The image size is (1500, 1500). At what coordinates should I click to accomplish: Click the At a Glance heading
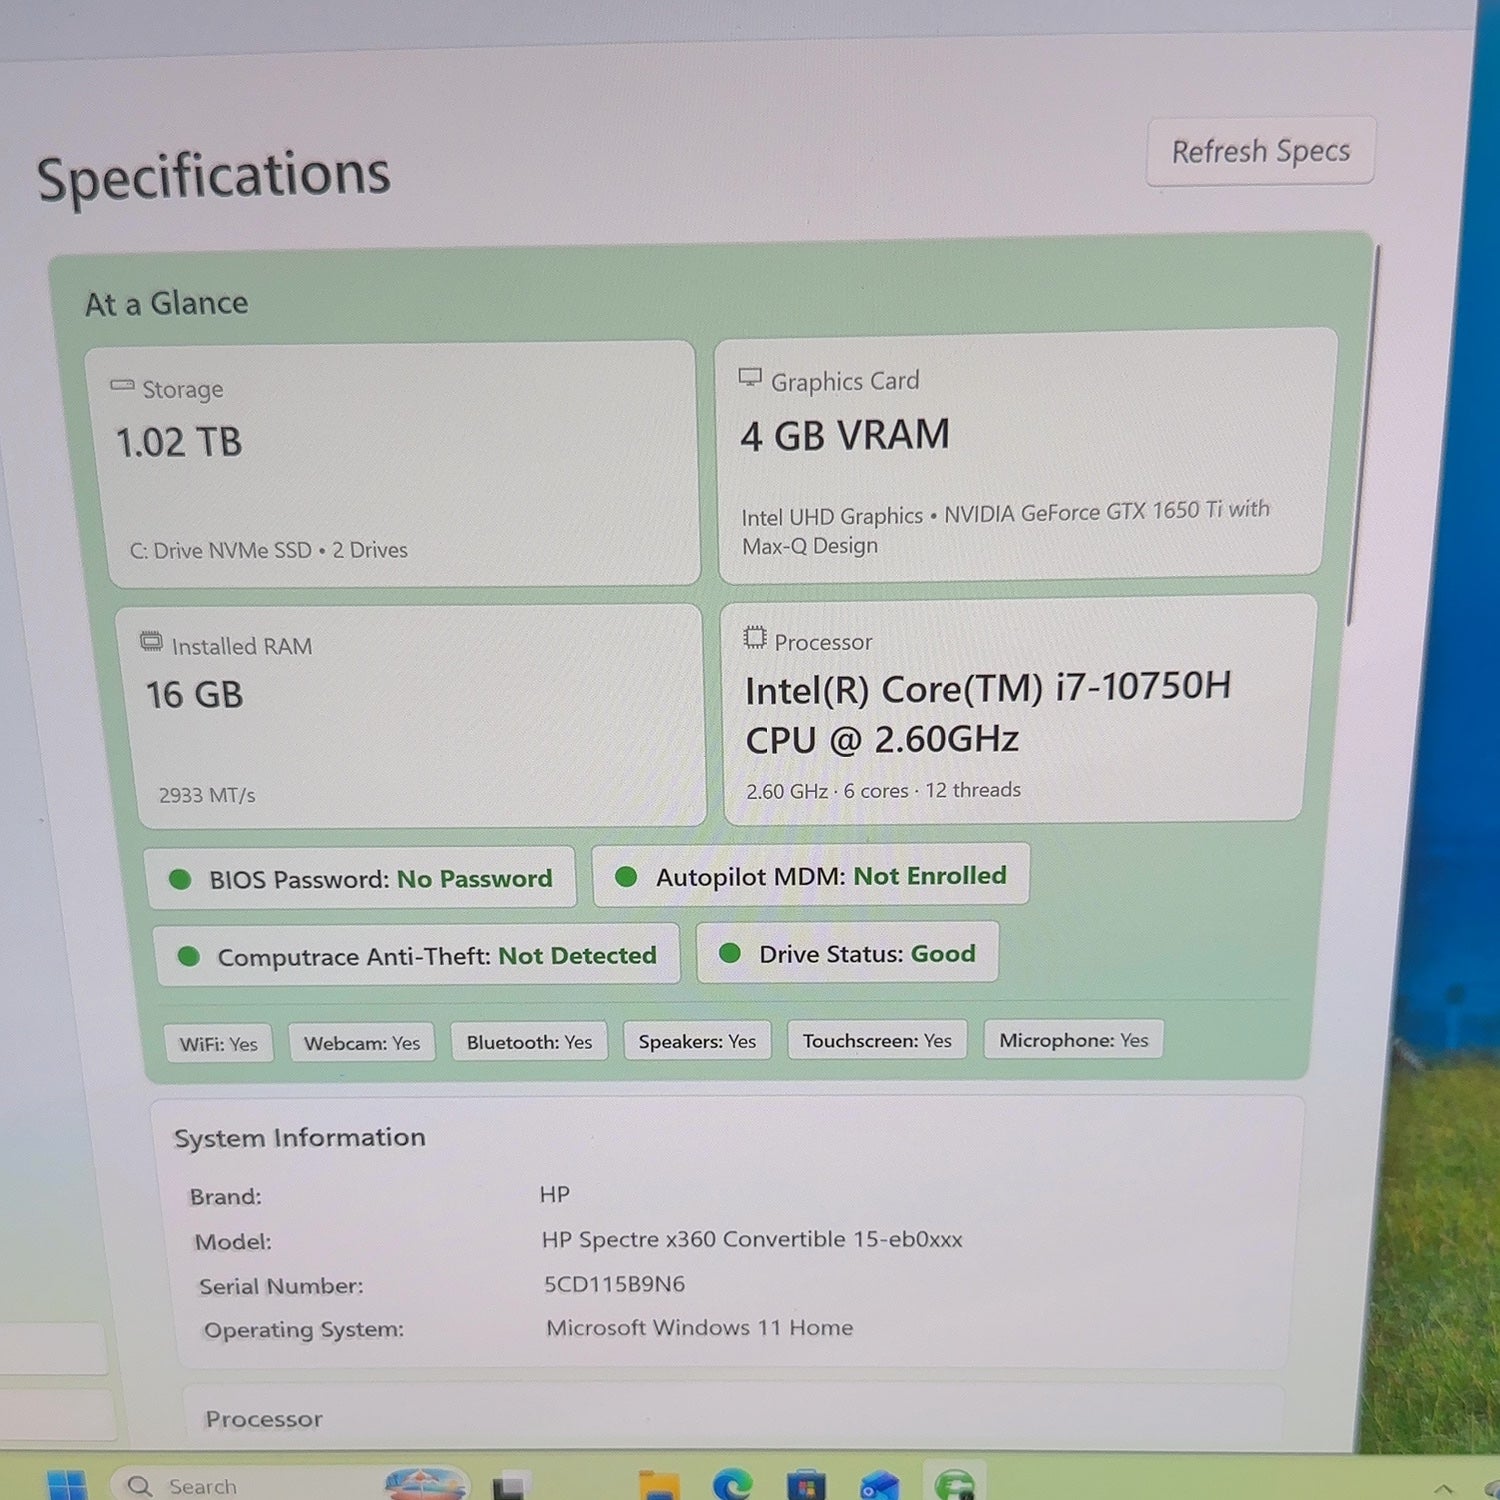(x=167, y=303)
